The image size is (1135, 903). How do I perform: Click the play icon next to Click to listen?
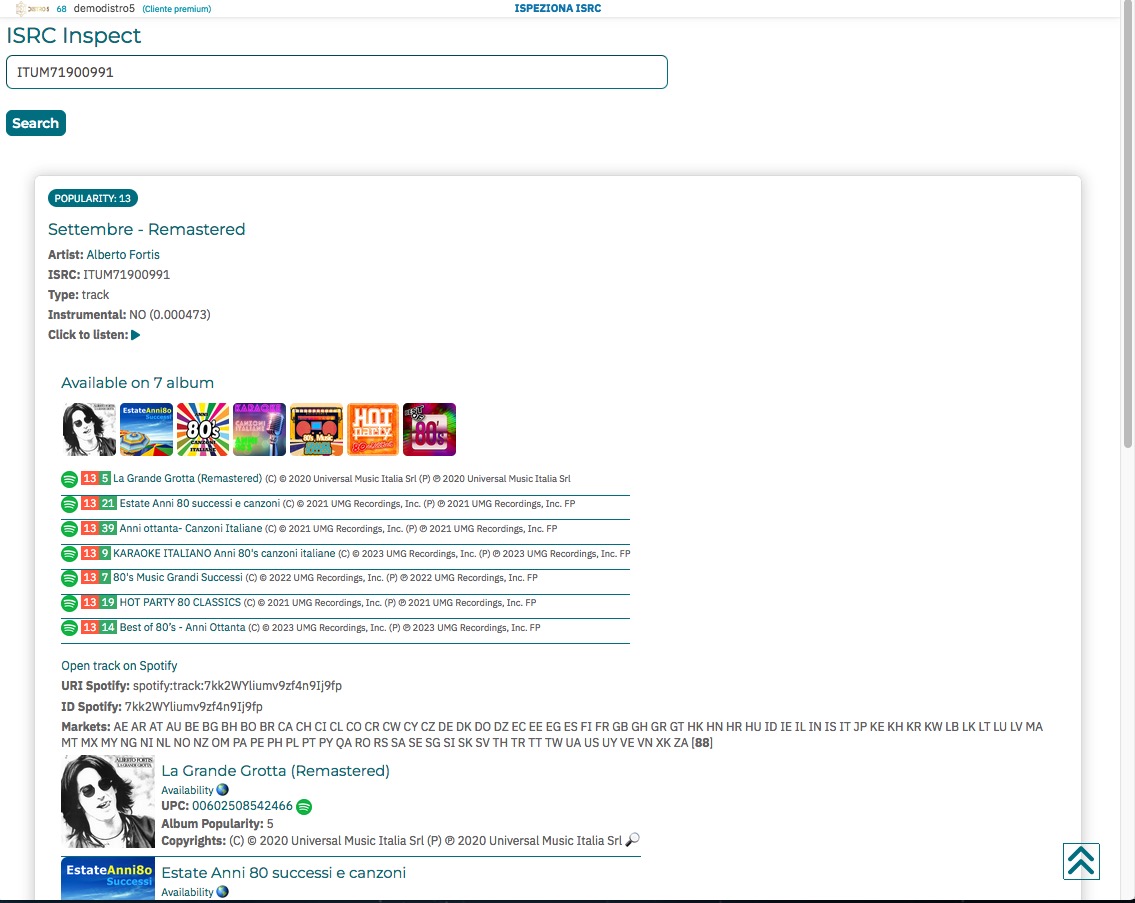click(135, 335)
